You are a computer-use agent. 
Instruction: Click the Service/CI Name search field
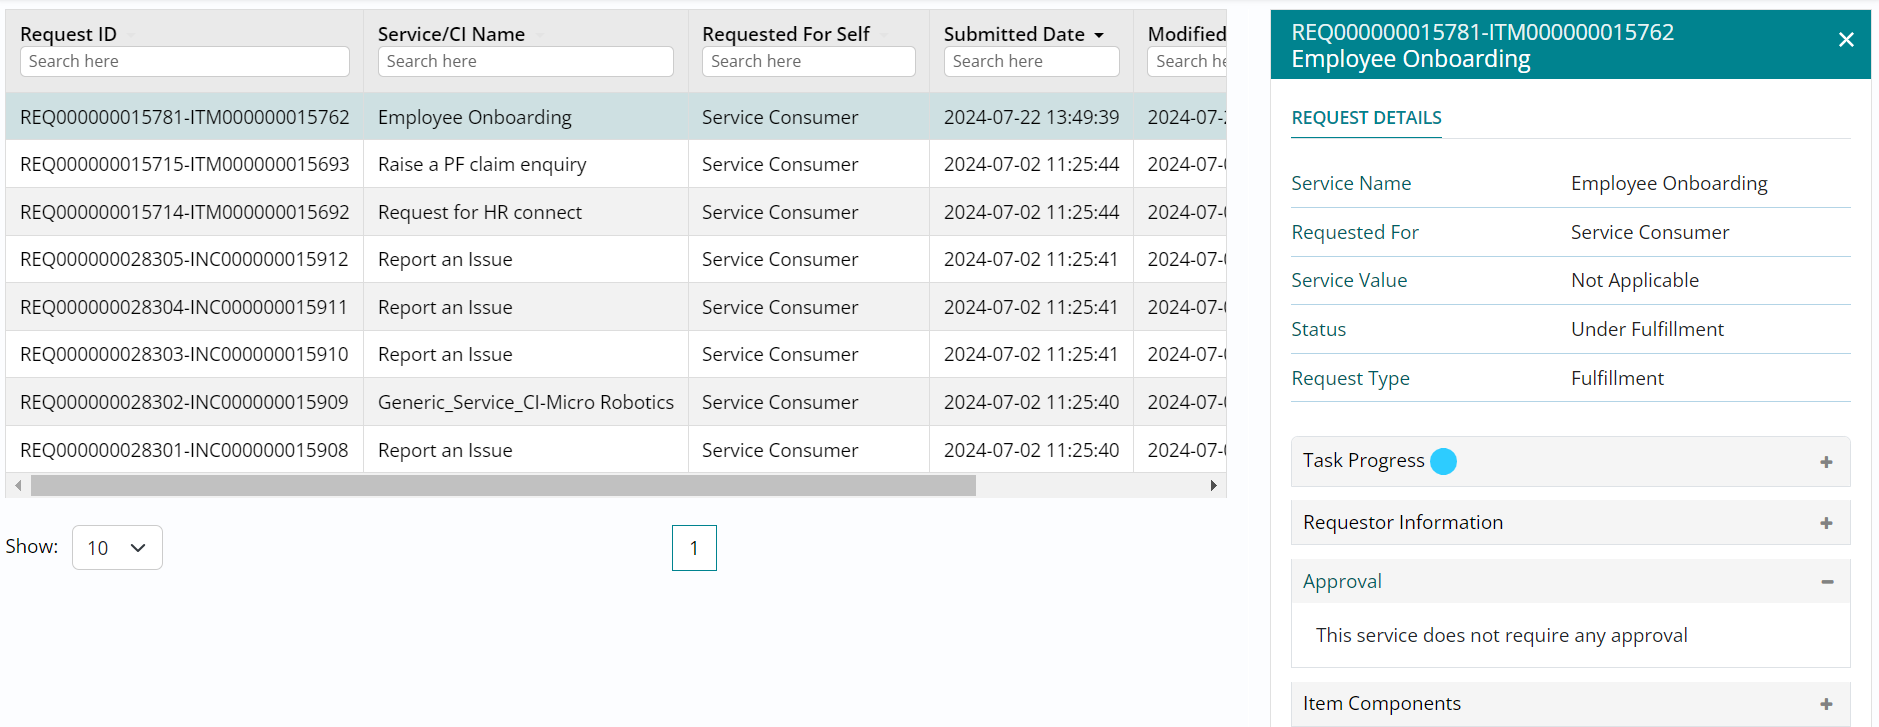pos(525,62)
